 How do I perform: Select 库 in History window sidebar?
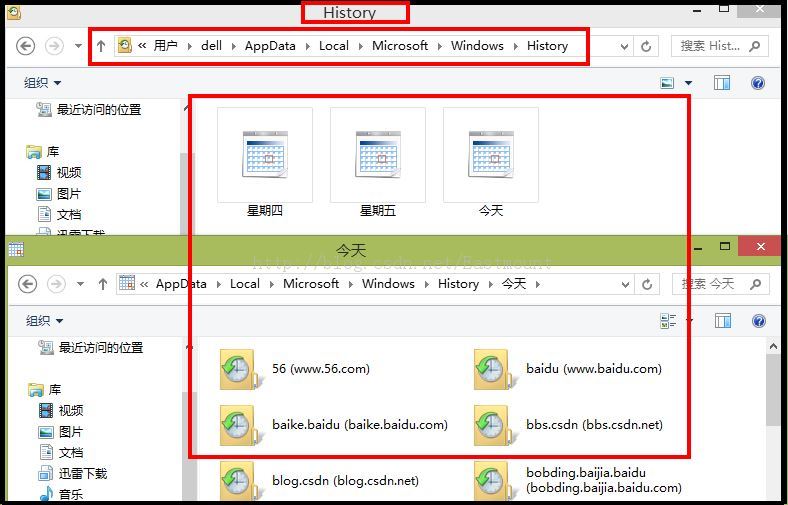tap(43, 151)
